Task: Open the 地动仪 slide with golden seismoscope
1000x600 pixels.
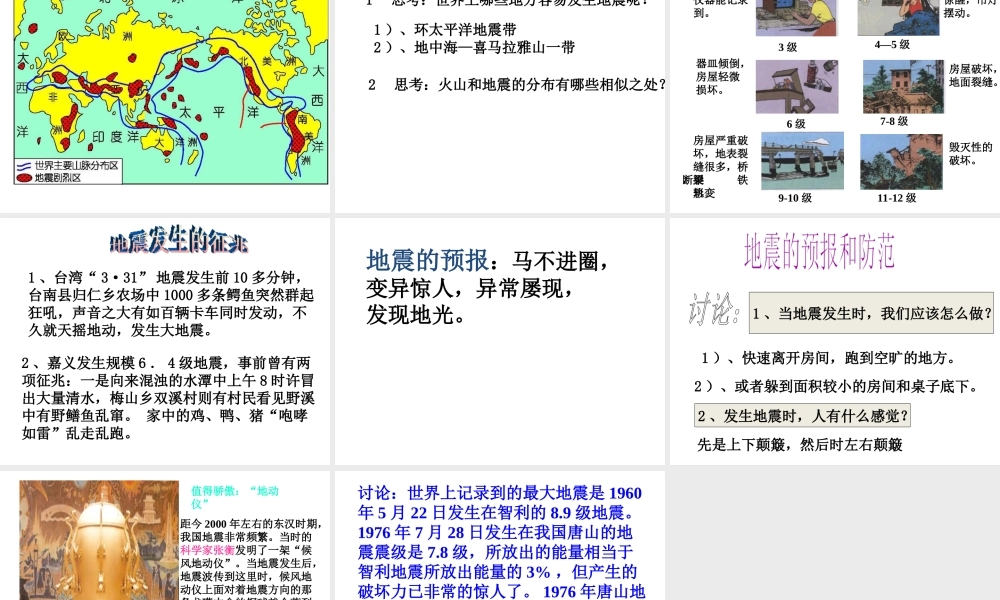Action: point(165,536)
